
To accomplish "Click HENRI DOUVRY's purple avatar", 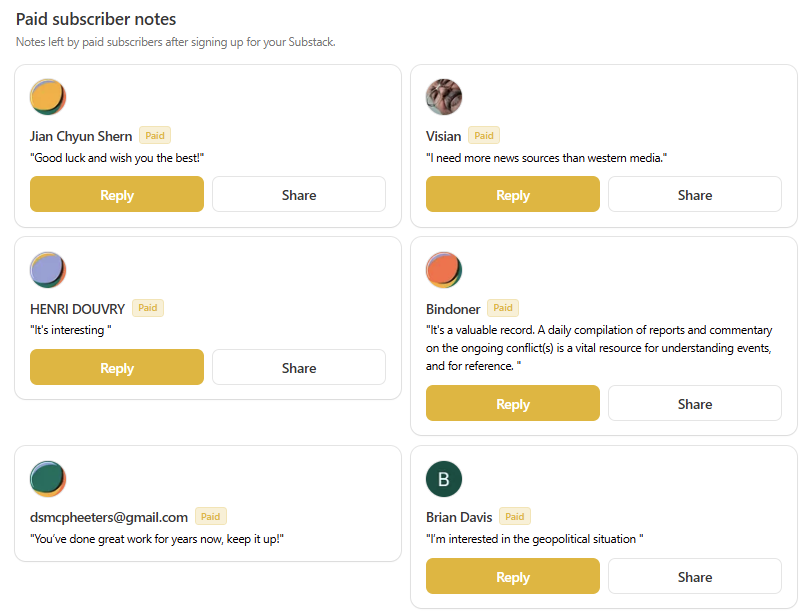I will (x=48, y=270).
